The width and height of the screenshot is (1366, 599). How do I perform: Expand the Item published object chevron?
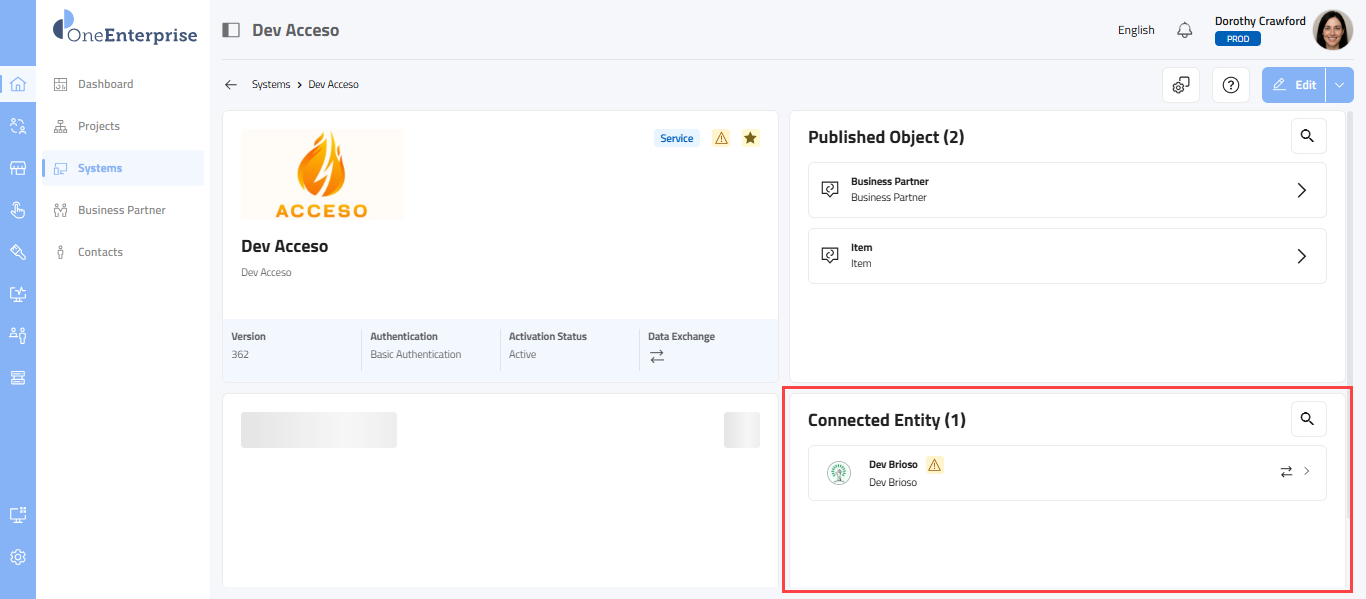[1301, 256]
